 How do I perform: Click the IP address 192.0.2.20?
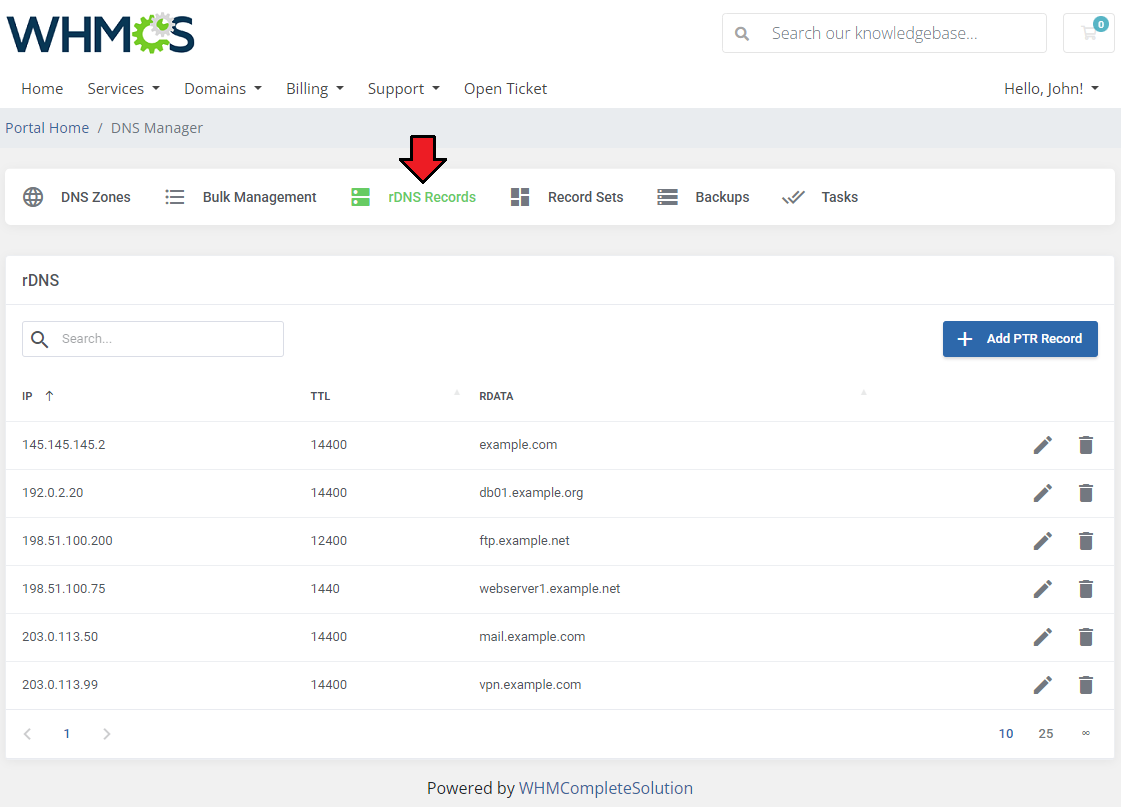[x=53, y=492]
